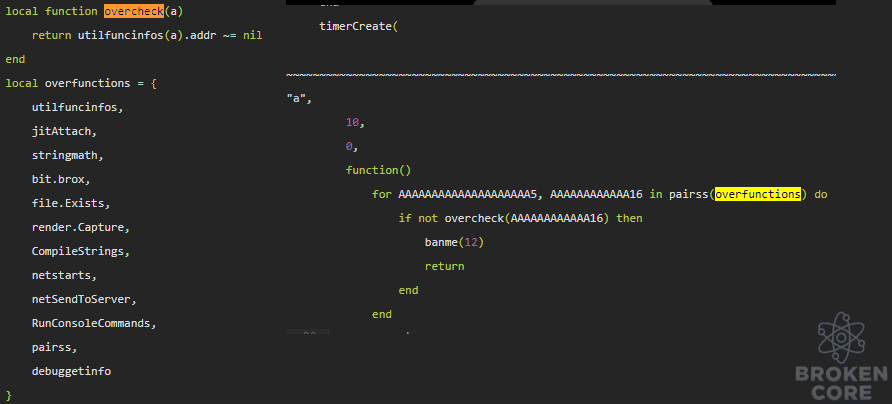Click the "timerCreate(" call
This screenshot has height=404, width=892.
coord(356,26)
